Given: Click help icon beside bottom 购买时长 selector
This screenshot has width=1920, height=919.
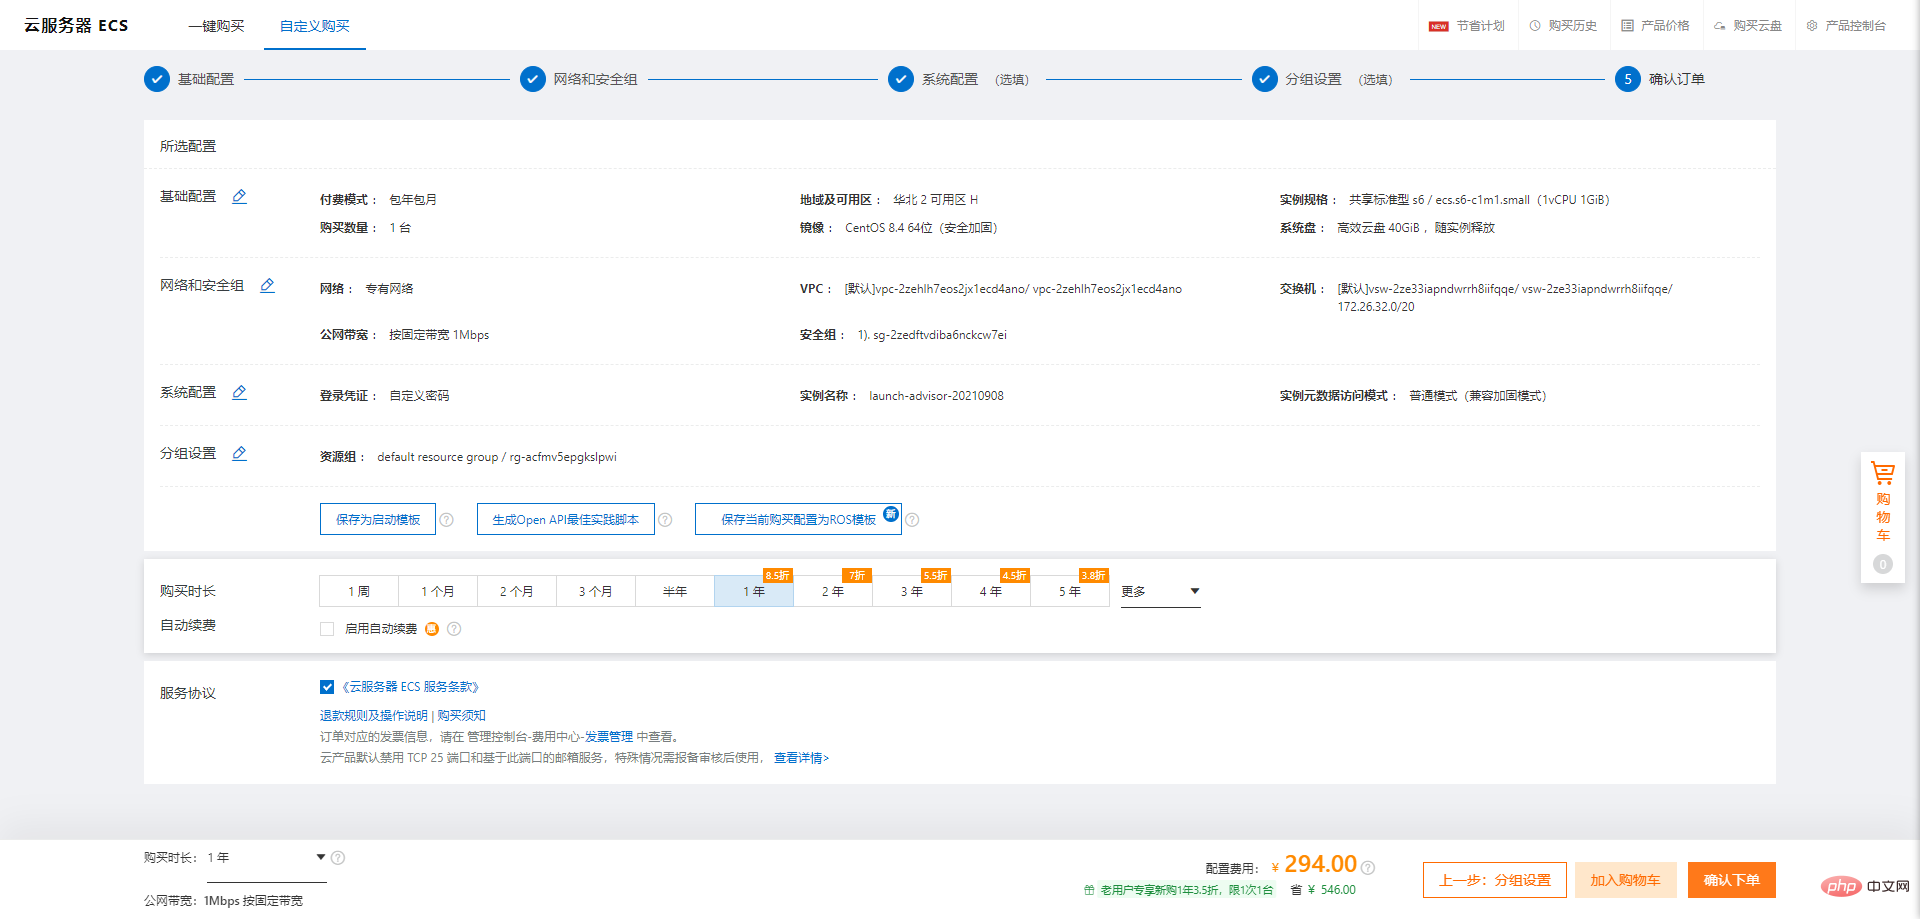Looking at the screenshot, I should point(338,858).
